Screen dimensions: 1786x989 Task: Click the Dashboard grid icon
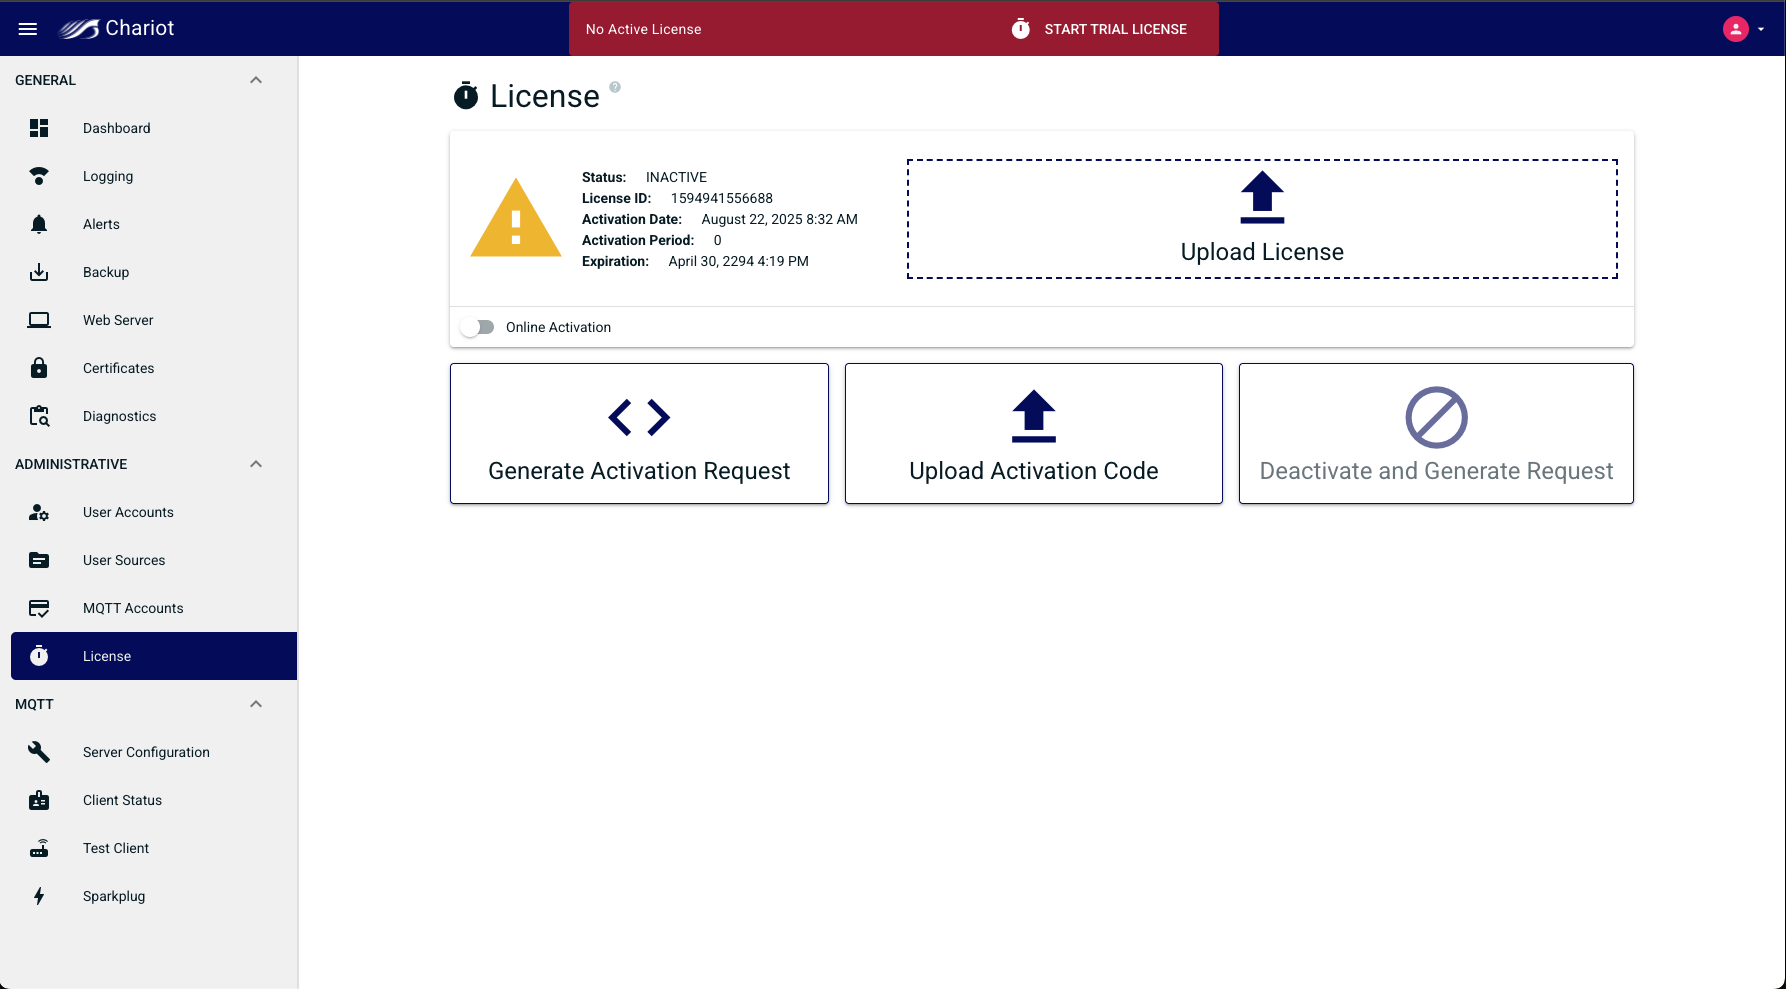[39, 128]
